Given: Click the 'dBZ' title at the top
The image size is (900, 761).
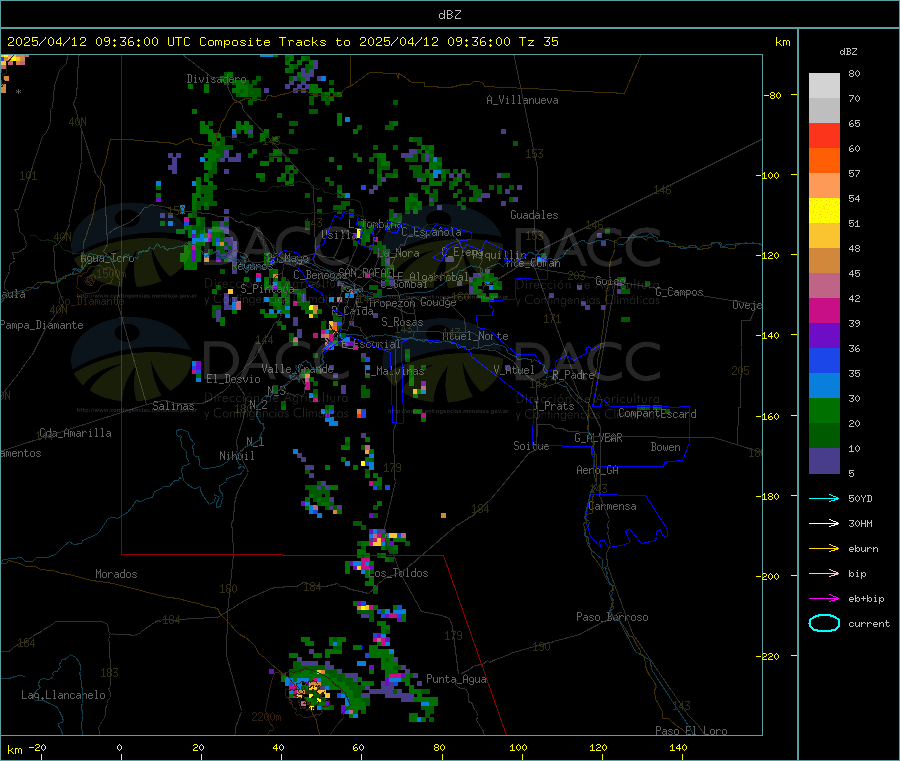Looking at the screenshot, I should click(449, 15).
